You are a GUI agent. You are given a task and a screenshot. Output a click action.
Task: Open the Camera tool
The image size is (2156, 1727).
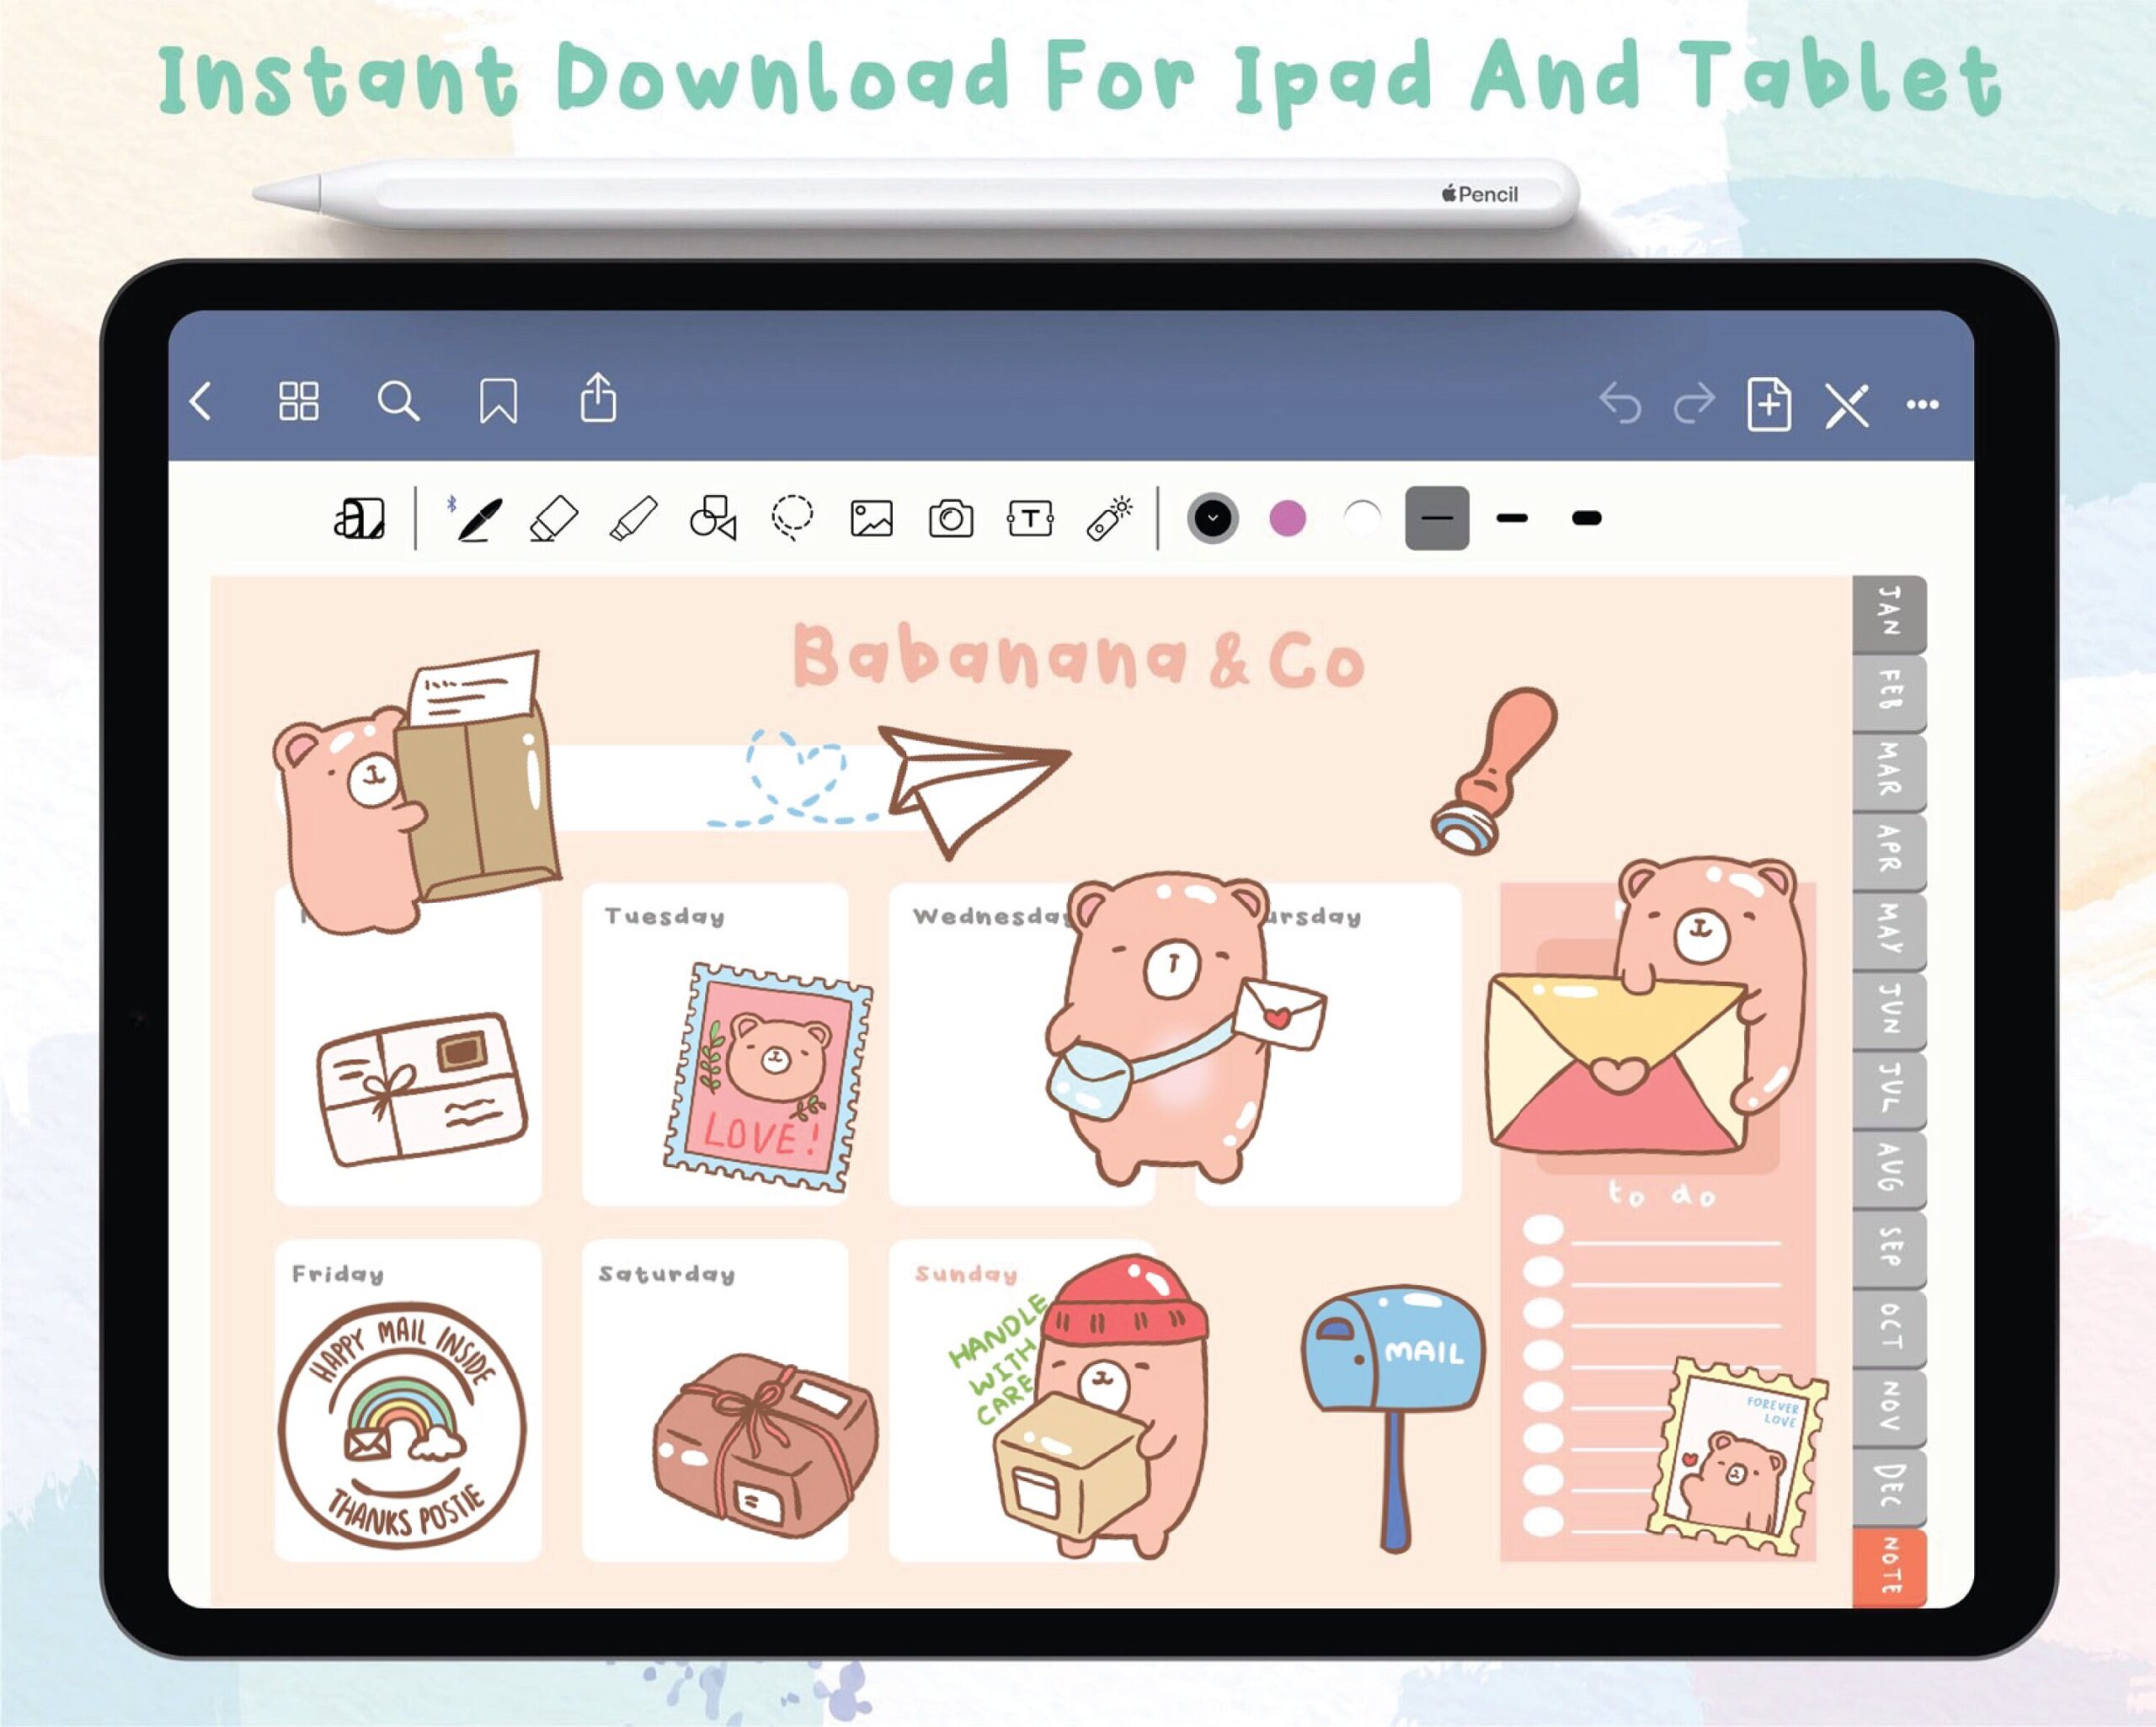coord(950,519)
